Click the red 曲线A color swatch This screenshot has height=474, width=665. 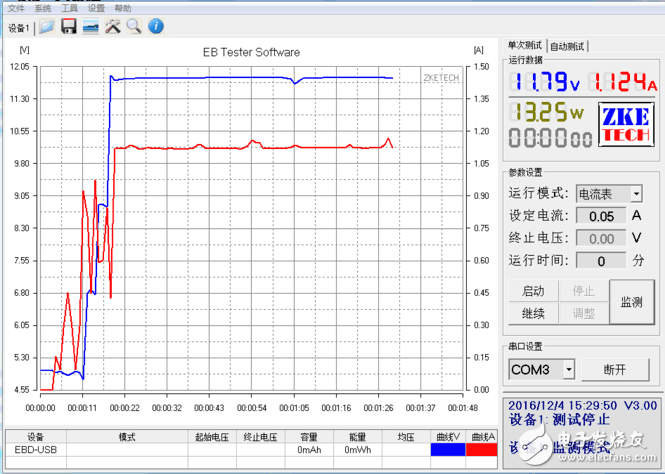point(483,452)
